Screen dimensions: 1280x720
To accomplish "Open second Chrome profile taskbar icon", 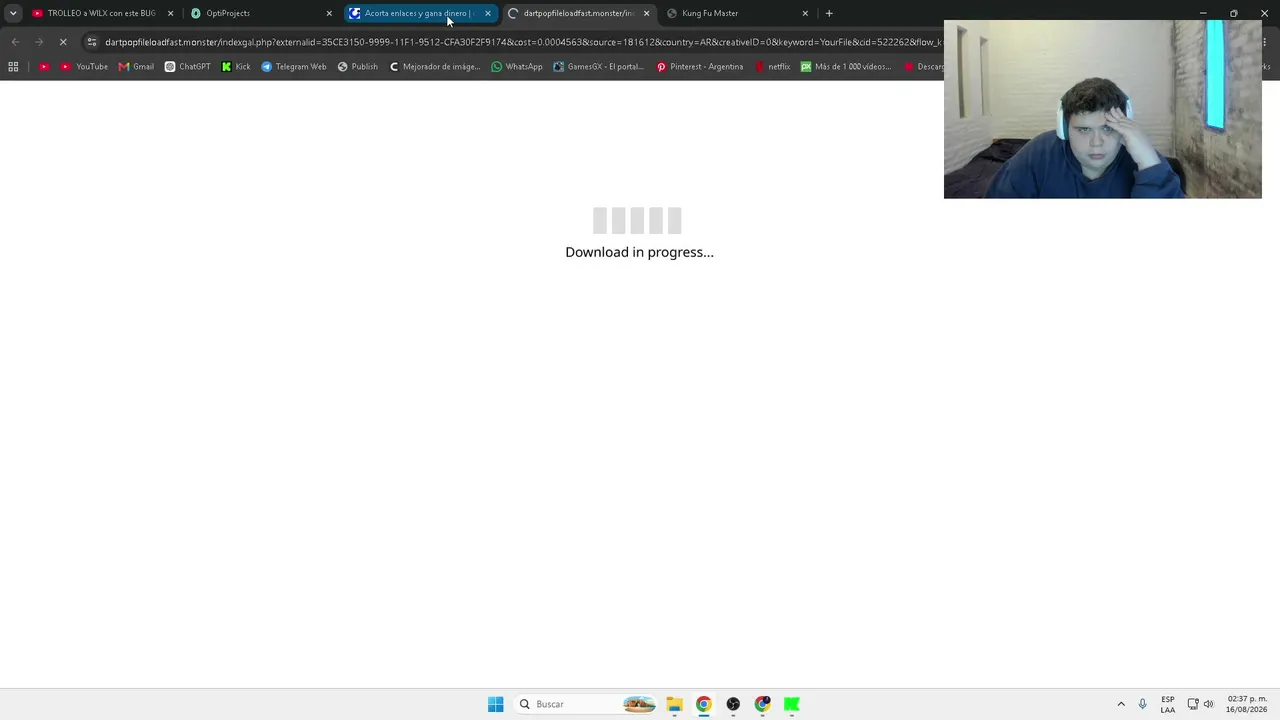I will pos(763,704).
